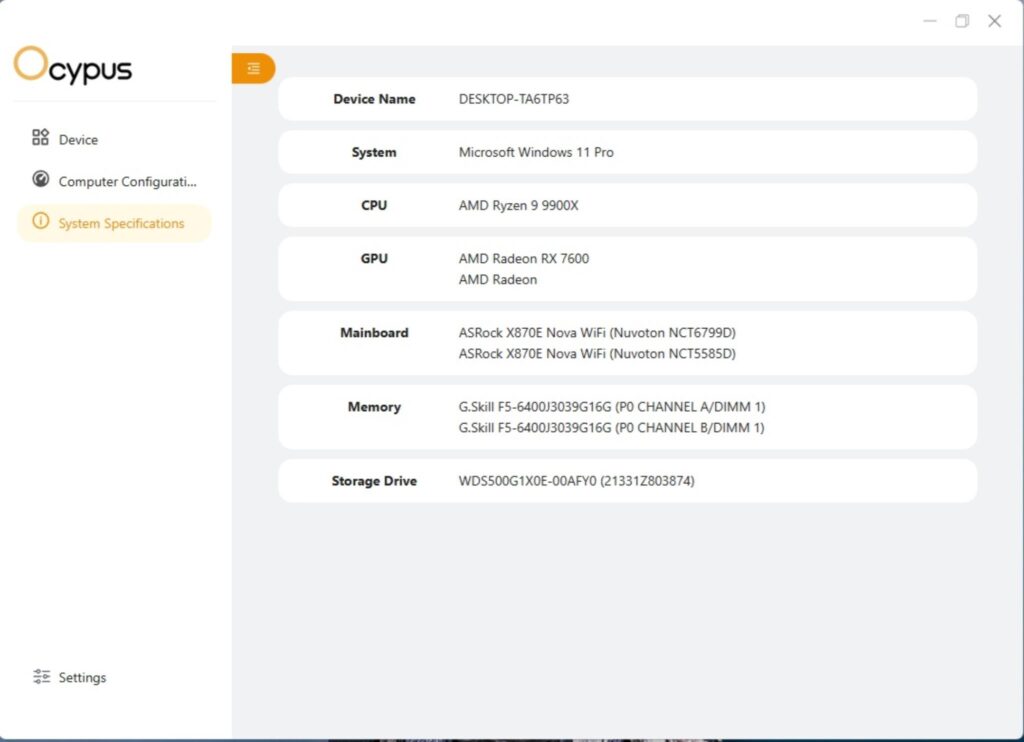Click the Computer Configuration gauge icon
This screenshot has width=1024, height=742.
40,179
